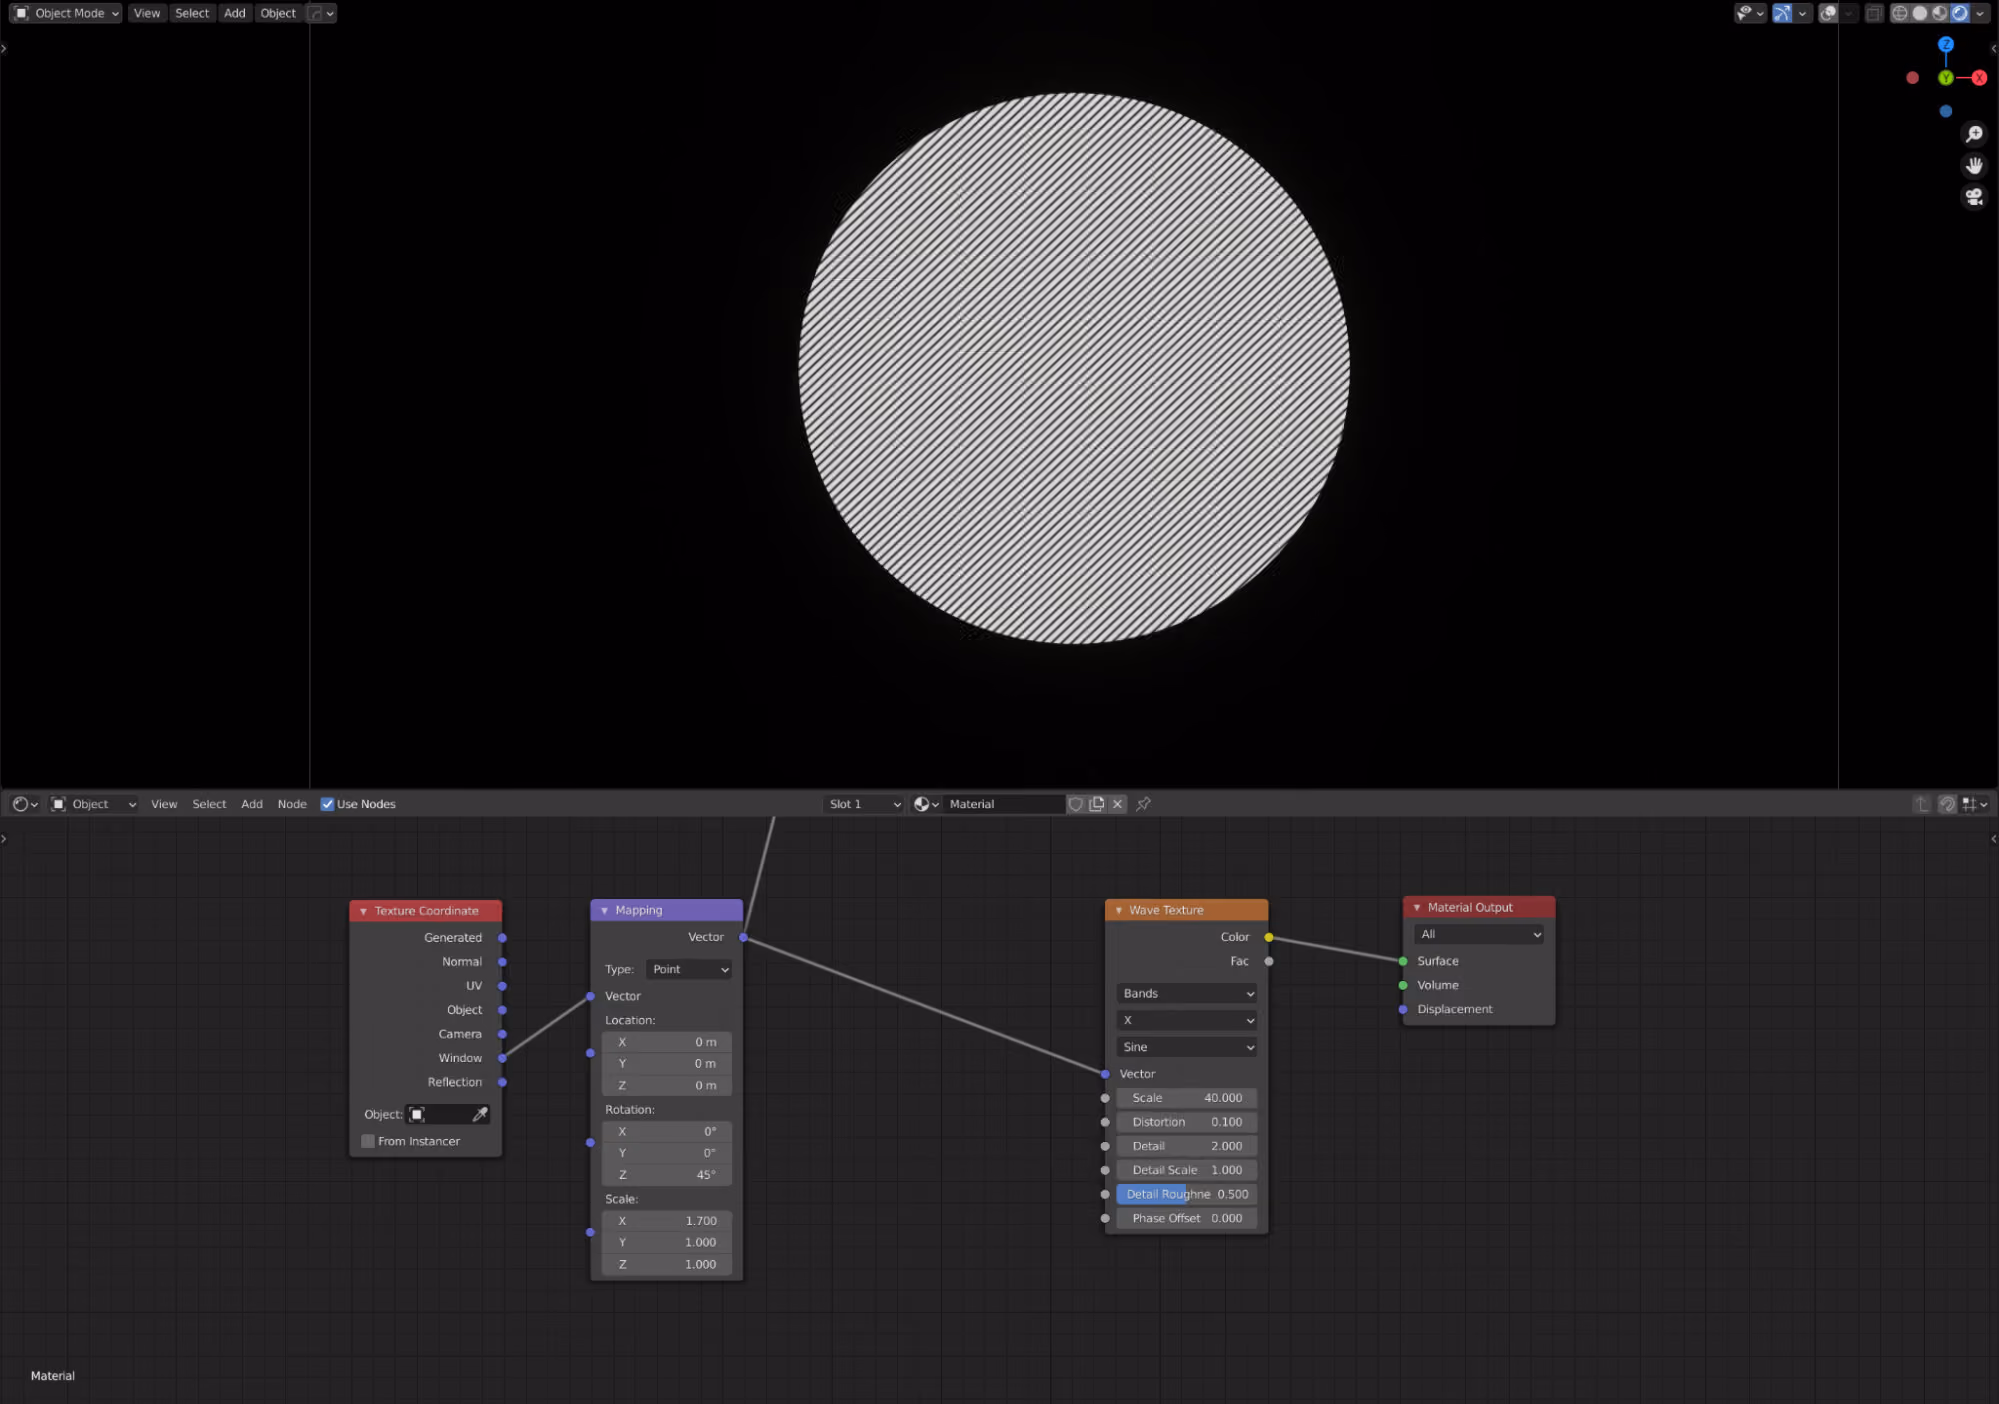Toggle the show gizmo button in viewport header
1999x1404 pixels.
[x=1782, y=13]
